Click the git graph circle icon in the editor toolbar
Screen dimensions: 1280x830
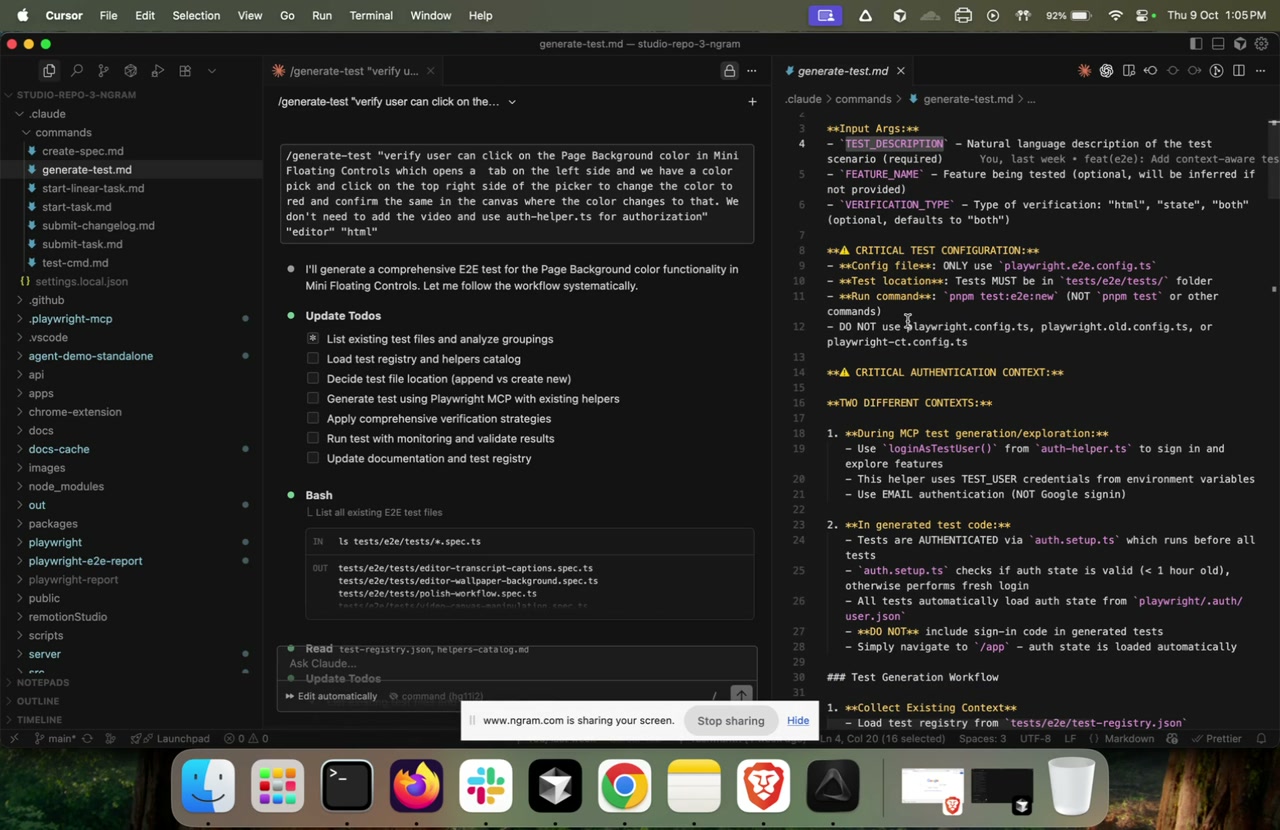(x=1216, y=71)
